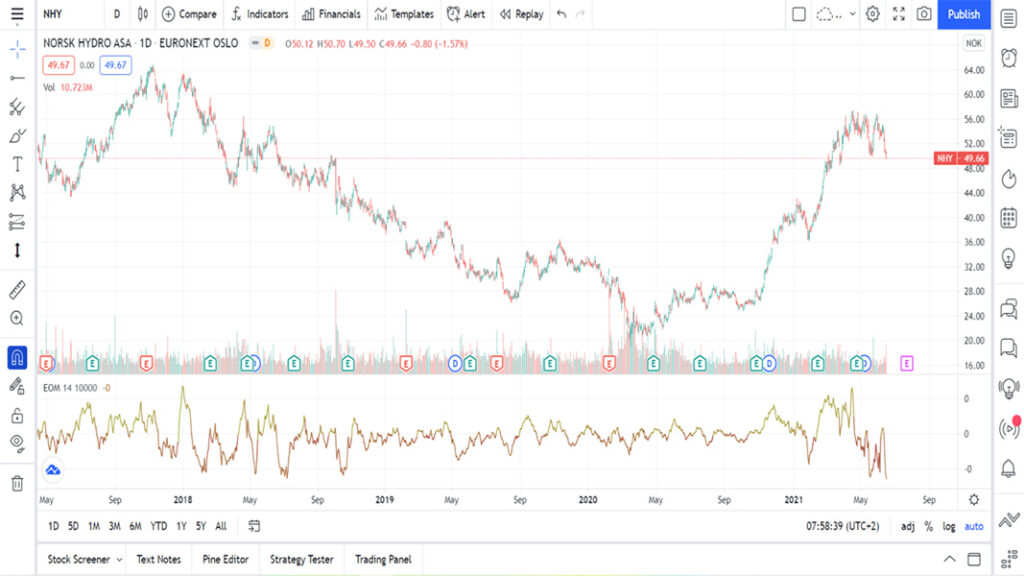This screenshot has height=576, width=1024.
Task: Toggle stay in drawing mode
Action: pyautogui.click(x=17, y=386)
